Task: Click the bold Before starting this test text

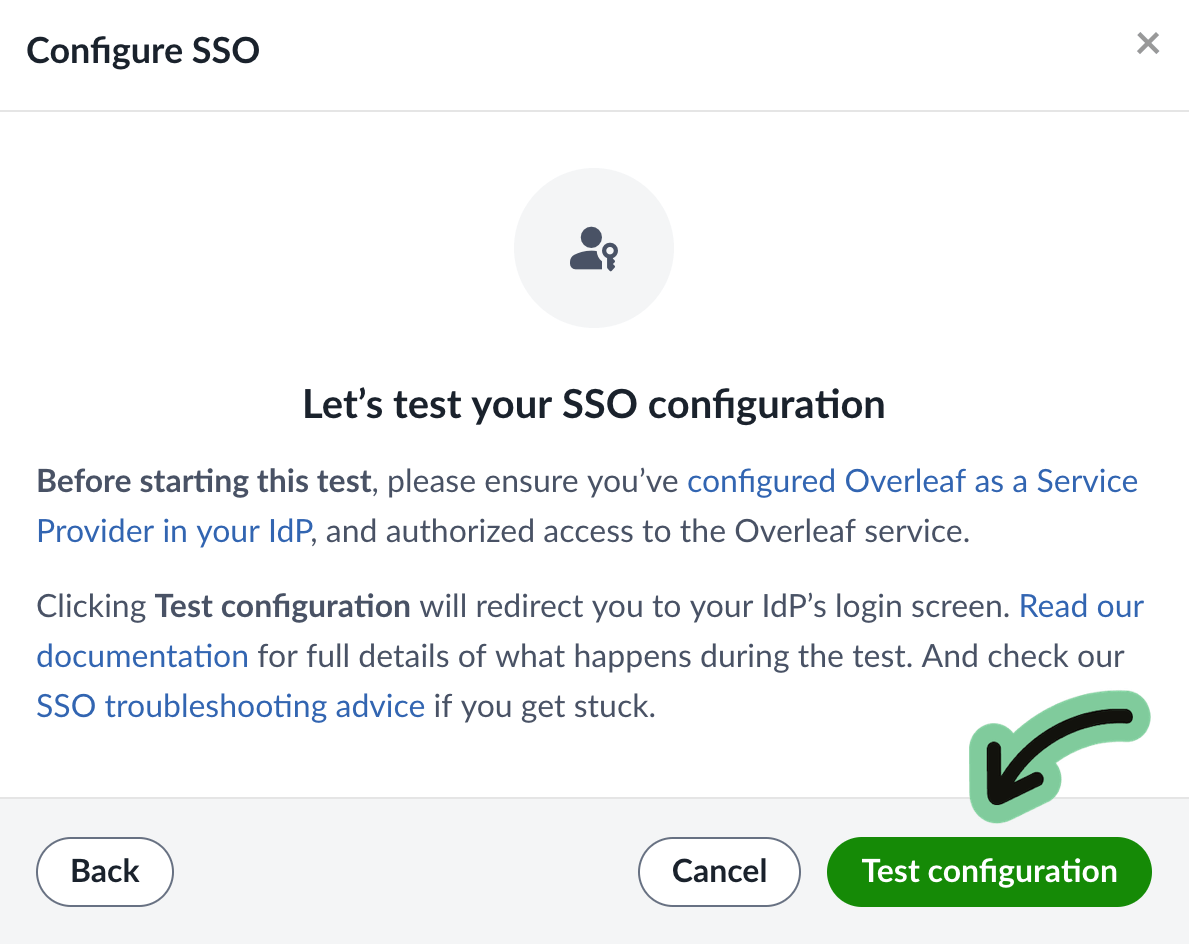Action: click(x=204, y=482)
